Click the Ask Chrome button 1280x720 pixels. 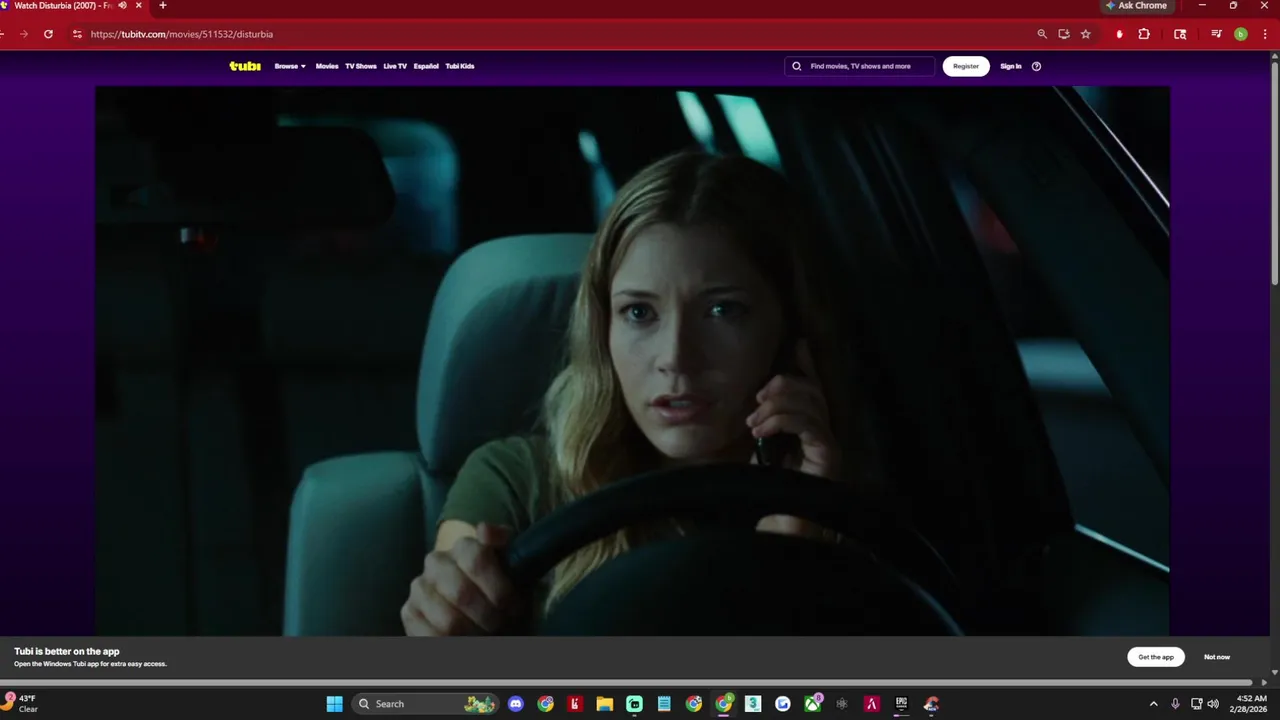point(1137,6)
